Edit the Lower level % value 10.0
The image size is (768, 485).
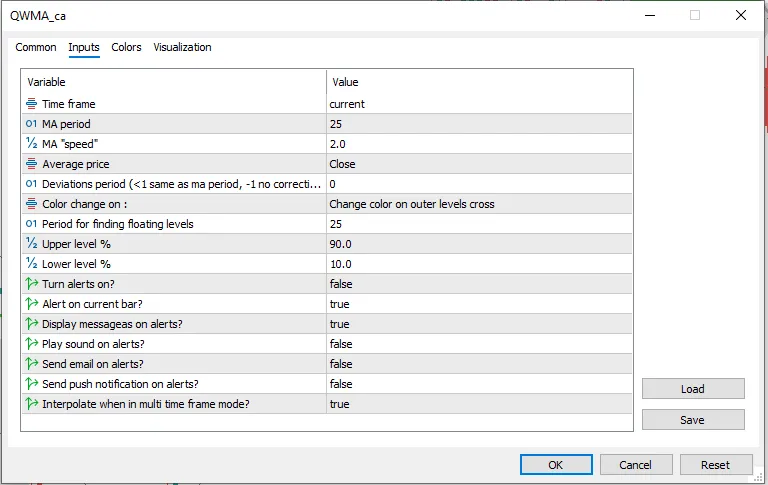[479, 264]
